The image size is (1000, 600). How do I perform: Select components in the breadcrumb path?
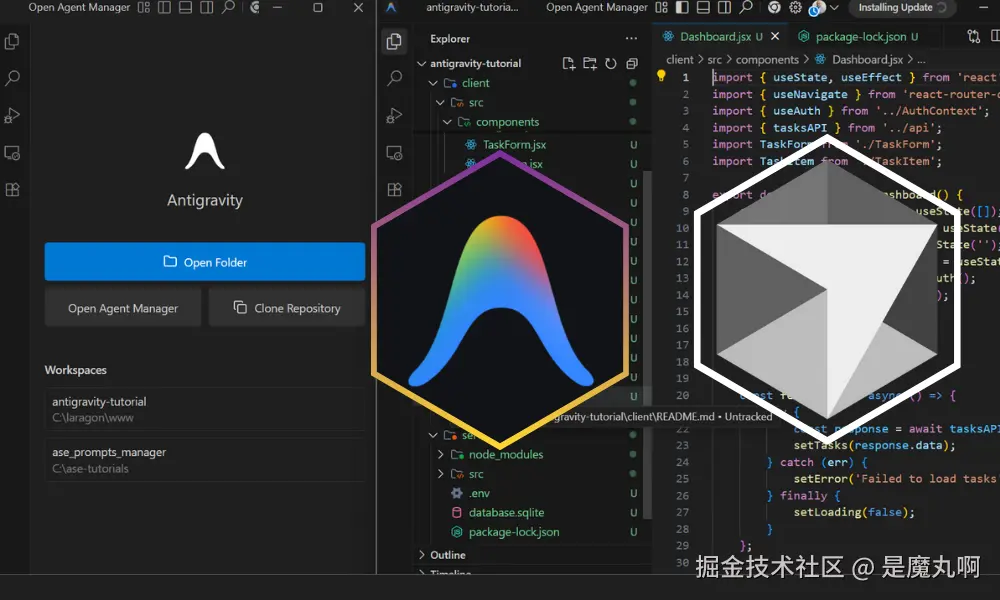[766, 59]
